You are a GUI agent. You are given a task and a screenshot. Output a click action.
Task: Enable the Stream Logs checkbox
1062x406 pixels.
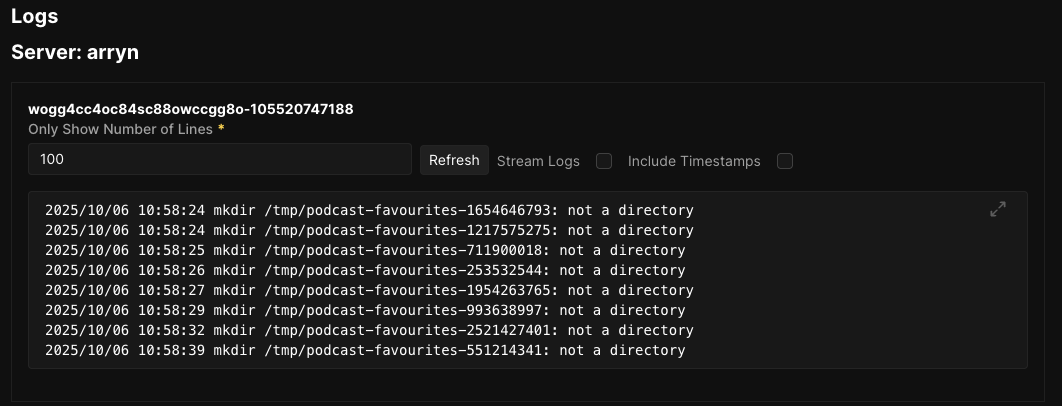pyautogui.click(x=604, y=161)
